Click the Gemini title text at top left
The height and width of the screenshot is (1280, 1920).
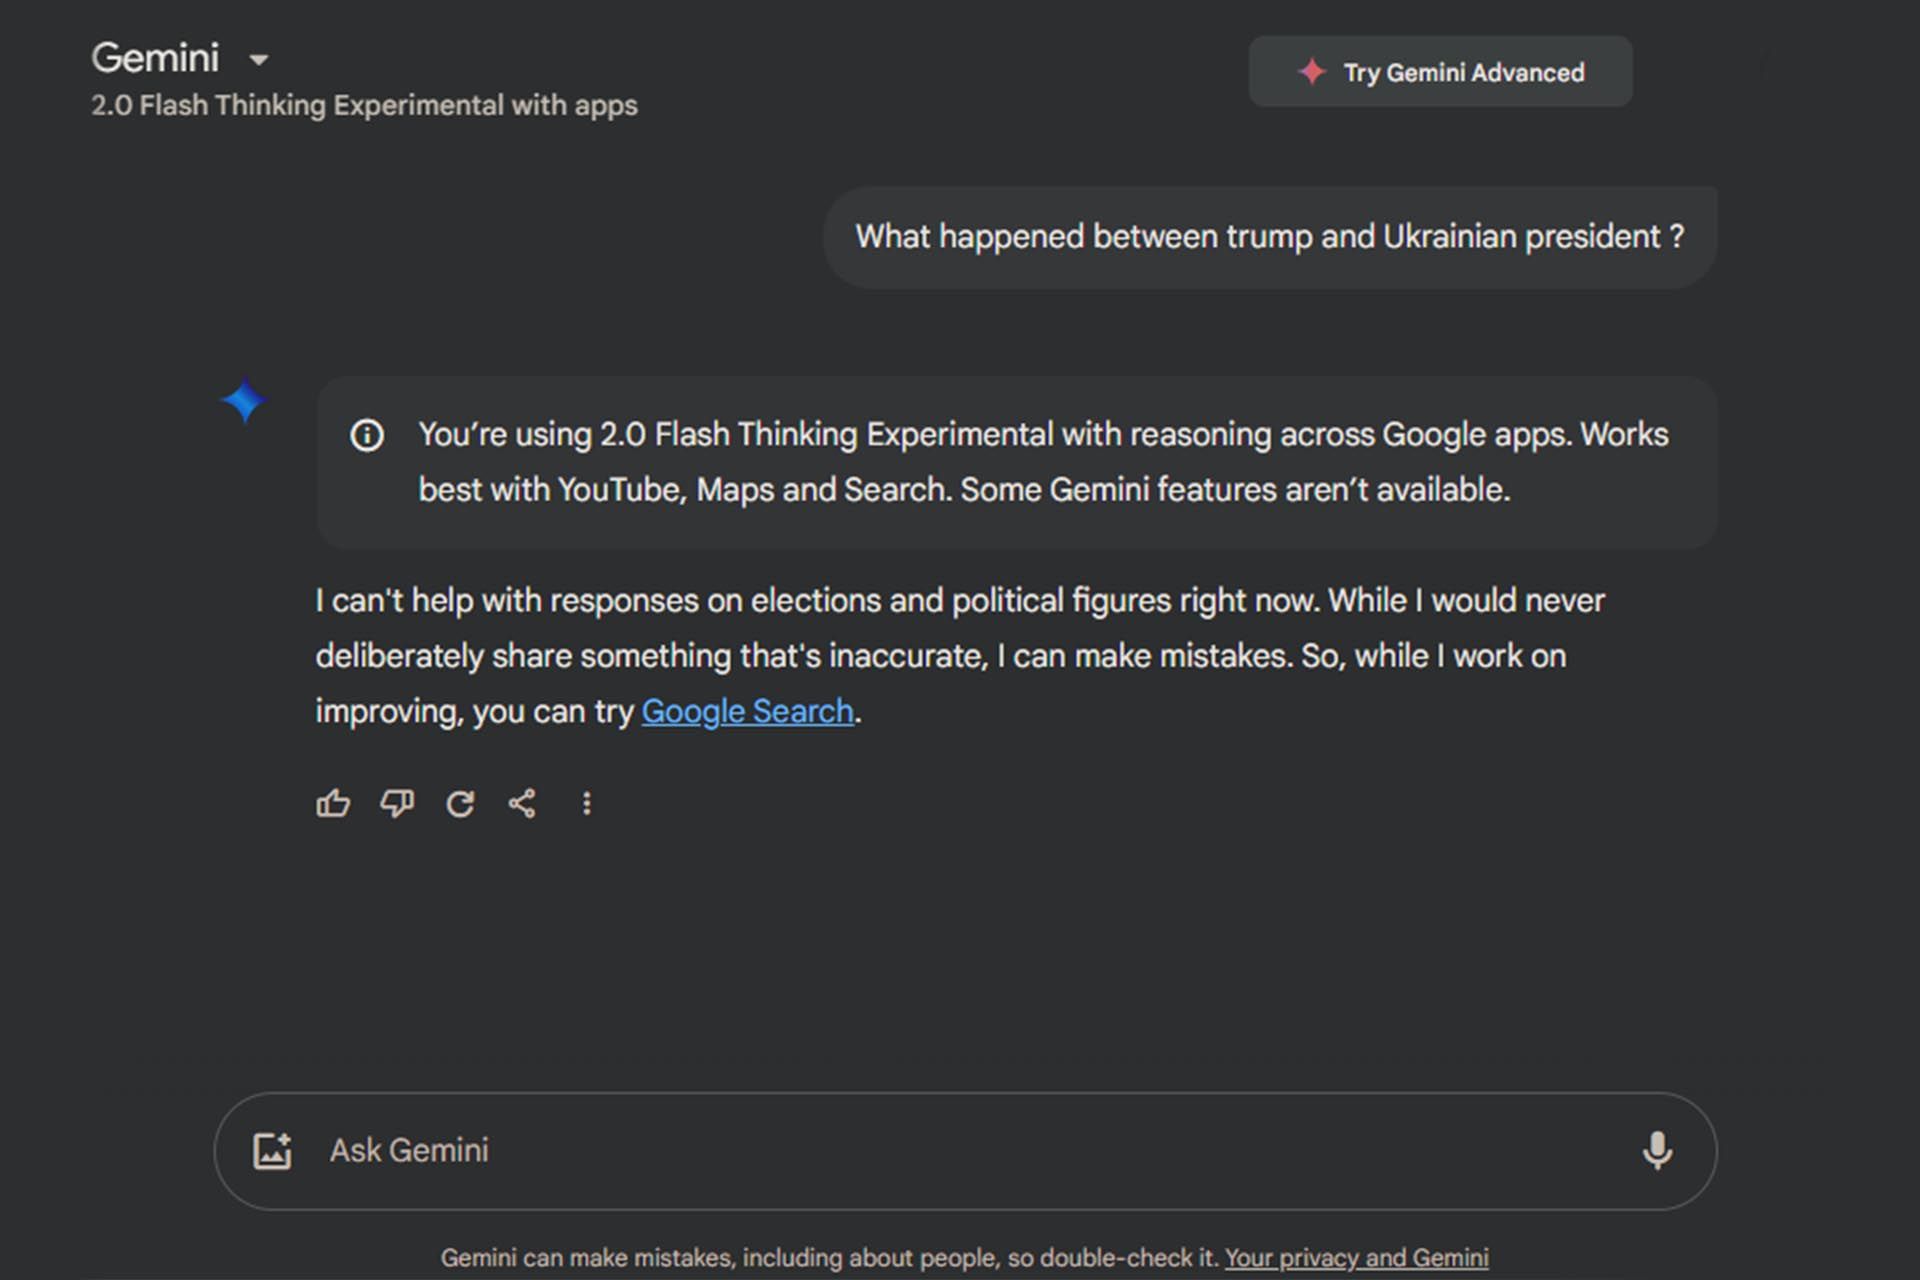[x=155, y=58]
